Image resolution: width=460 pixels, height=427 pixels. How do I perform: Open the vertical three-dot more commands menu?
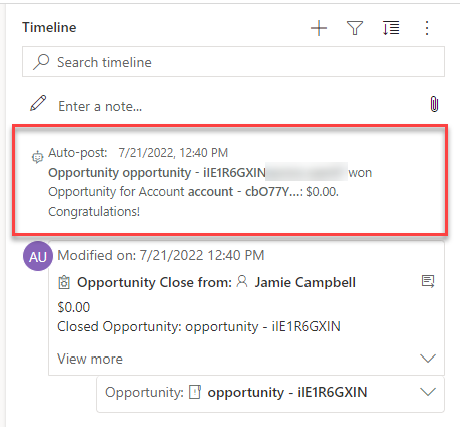(x=427, y=28)
